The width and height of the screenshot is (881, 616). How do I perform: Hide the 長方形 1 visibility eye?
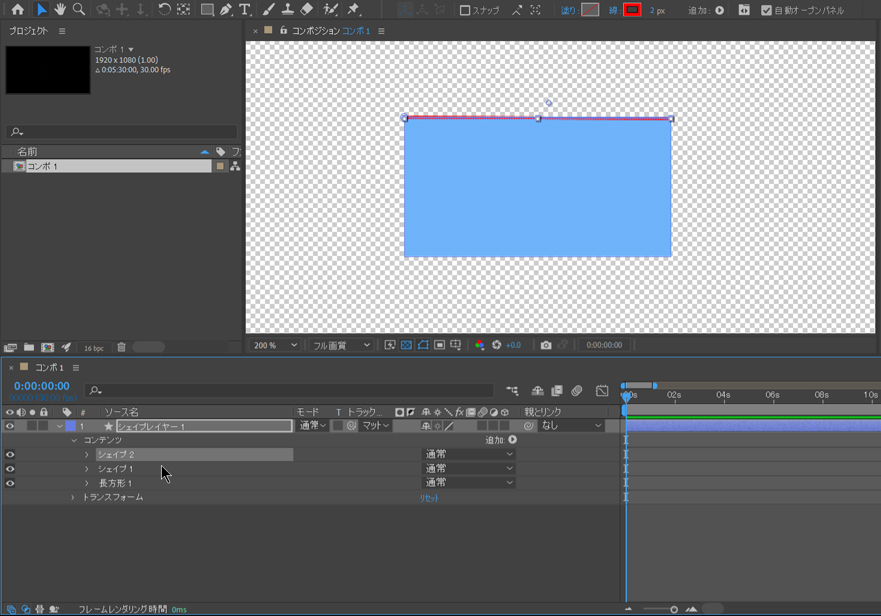10,483
